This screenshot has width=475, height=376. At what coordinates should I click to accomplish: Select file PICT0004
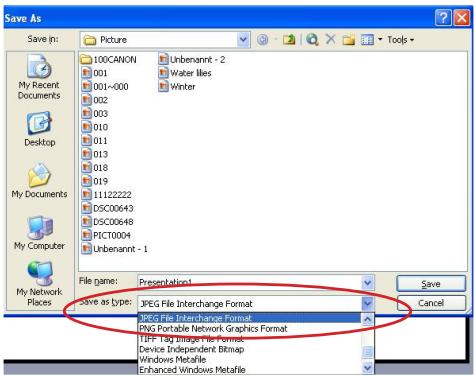coord(106,235)
